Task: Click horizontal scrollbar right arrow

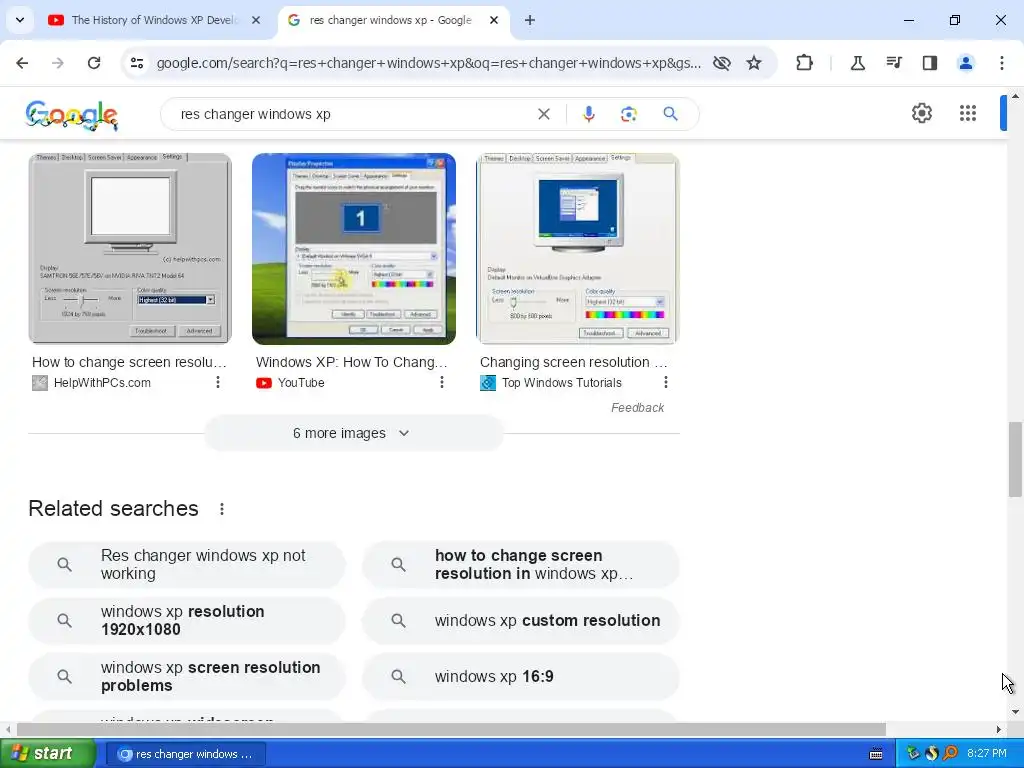Action: coord(999,729)
